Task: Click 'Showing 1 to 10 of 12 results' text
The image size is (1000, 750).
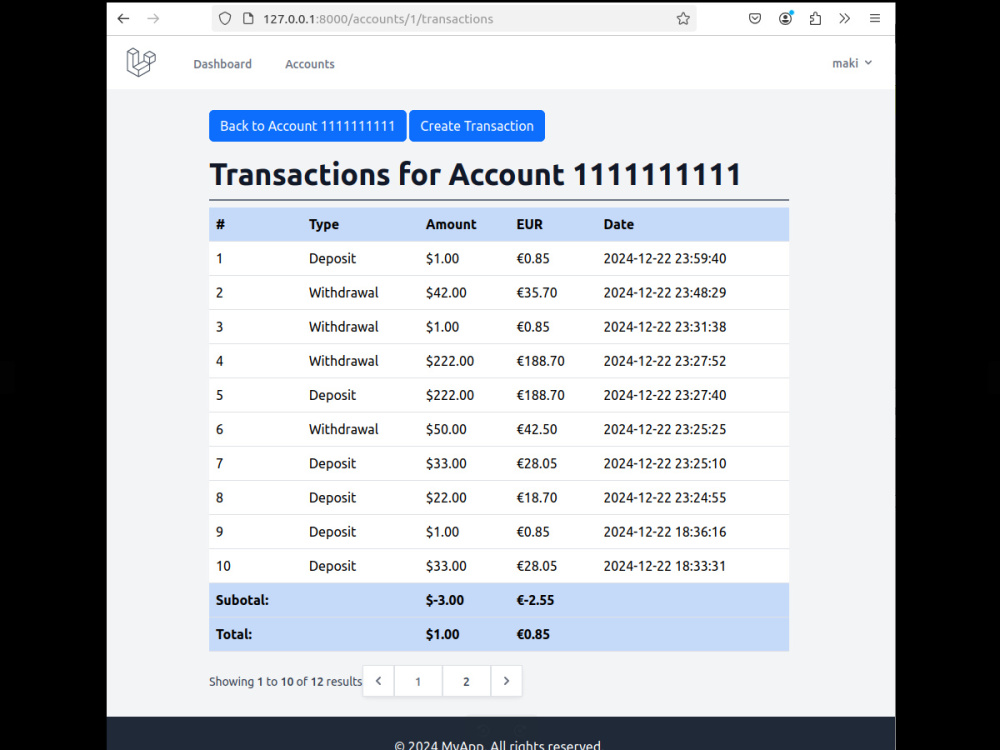Action: (x=286, y=682)
